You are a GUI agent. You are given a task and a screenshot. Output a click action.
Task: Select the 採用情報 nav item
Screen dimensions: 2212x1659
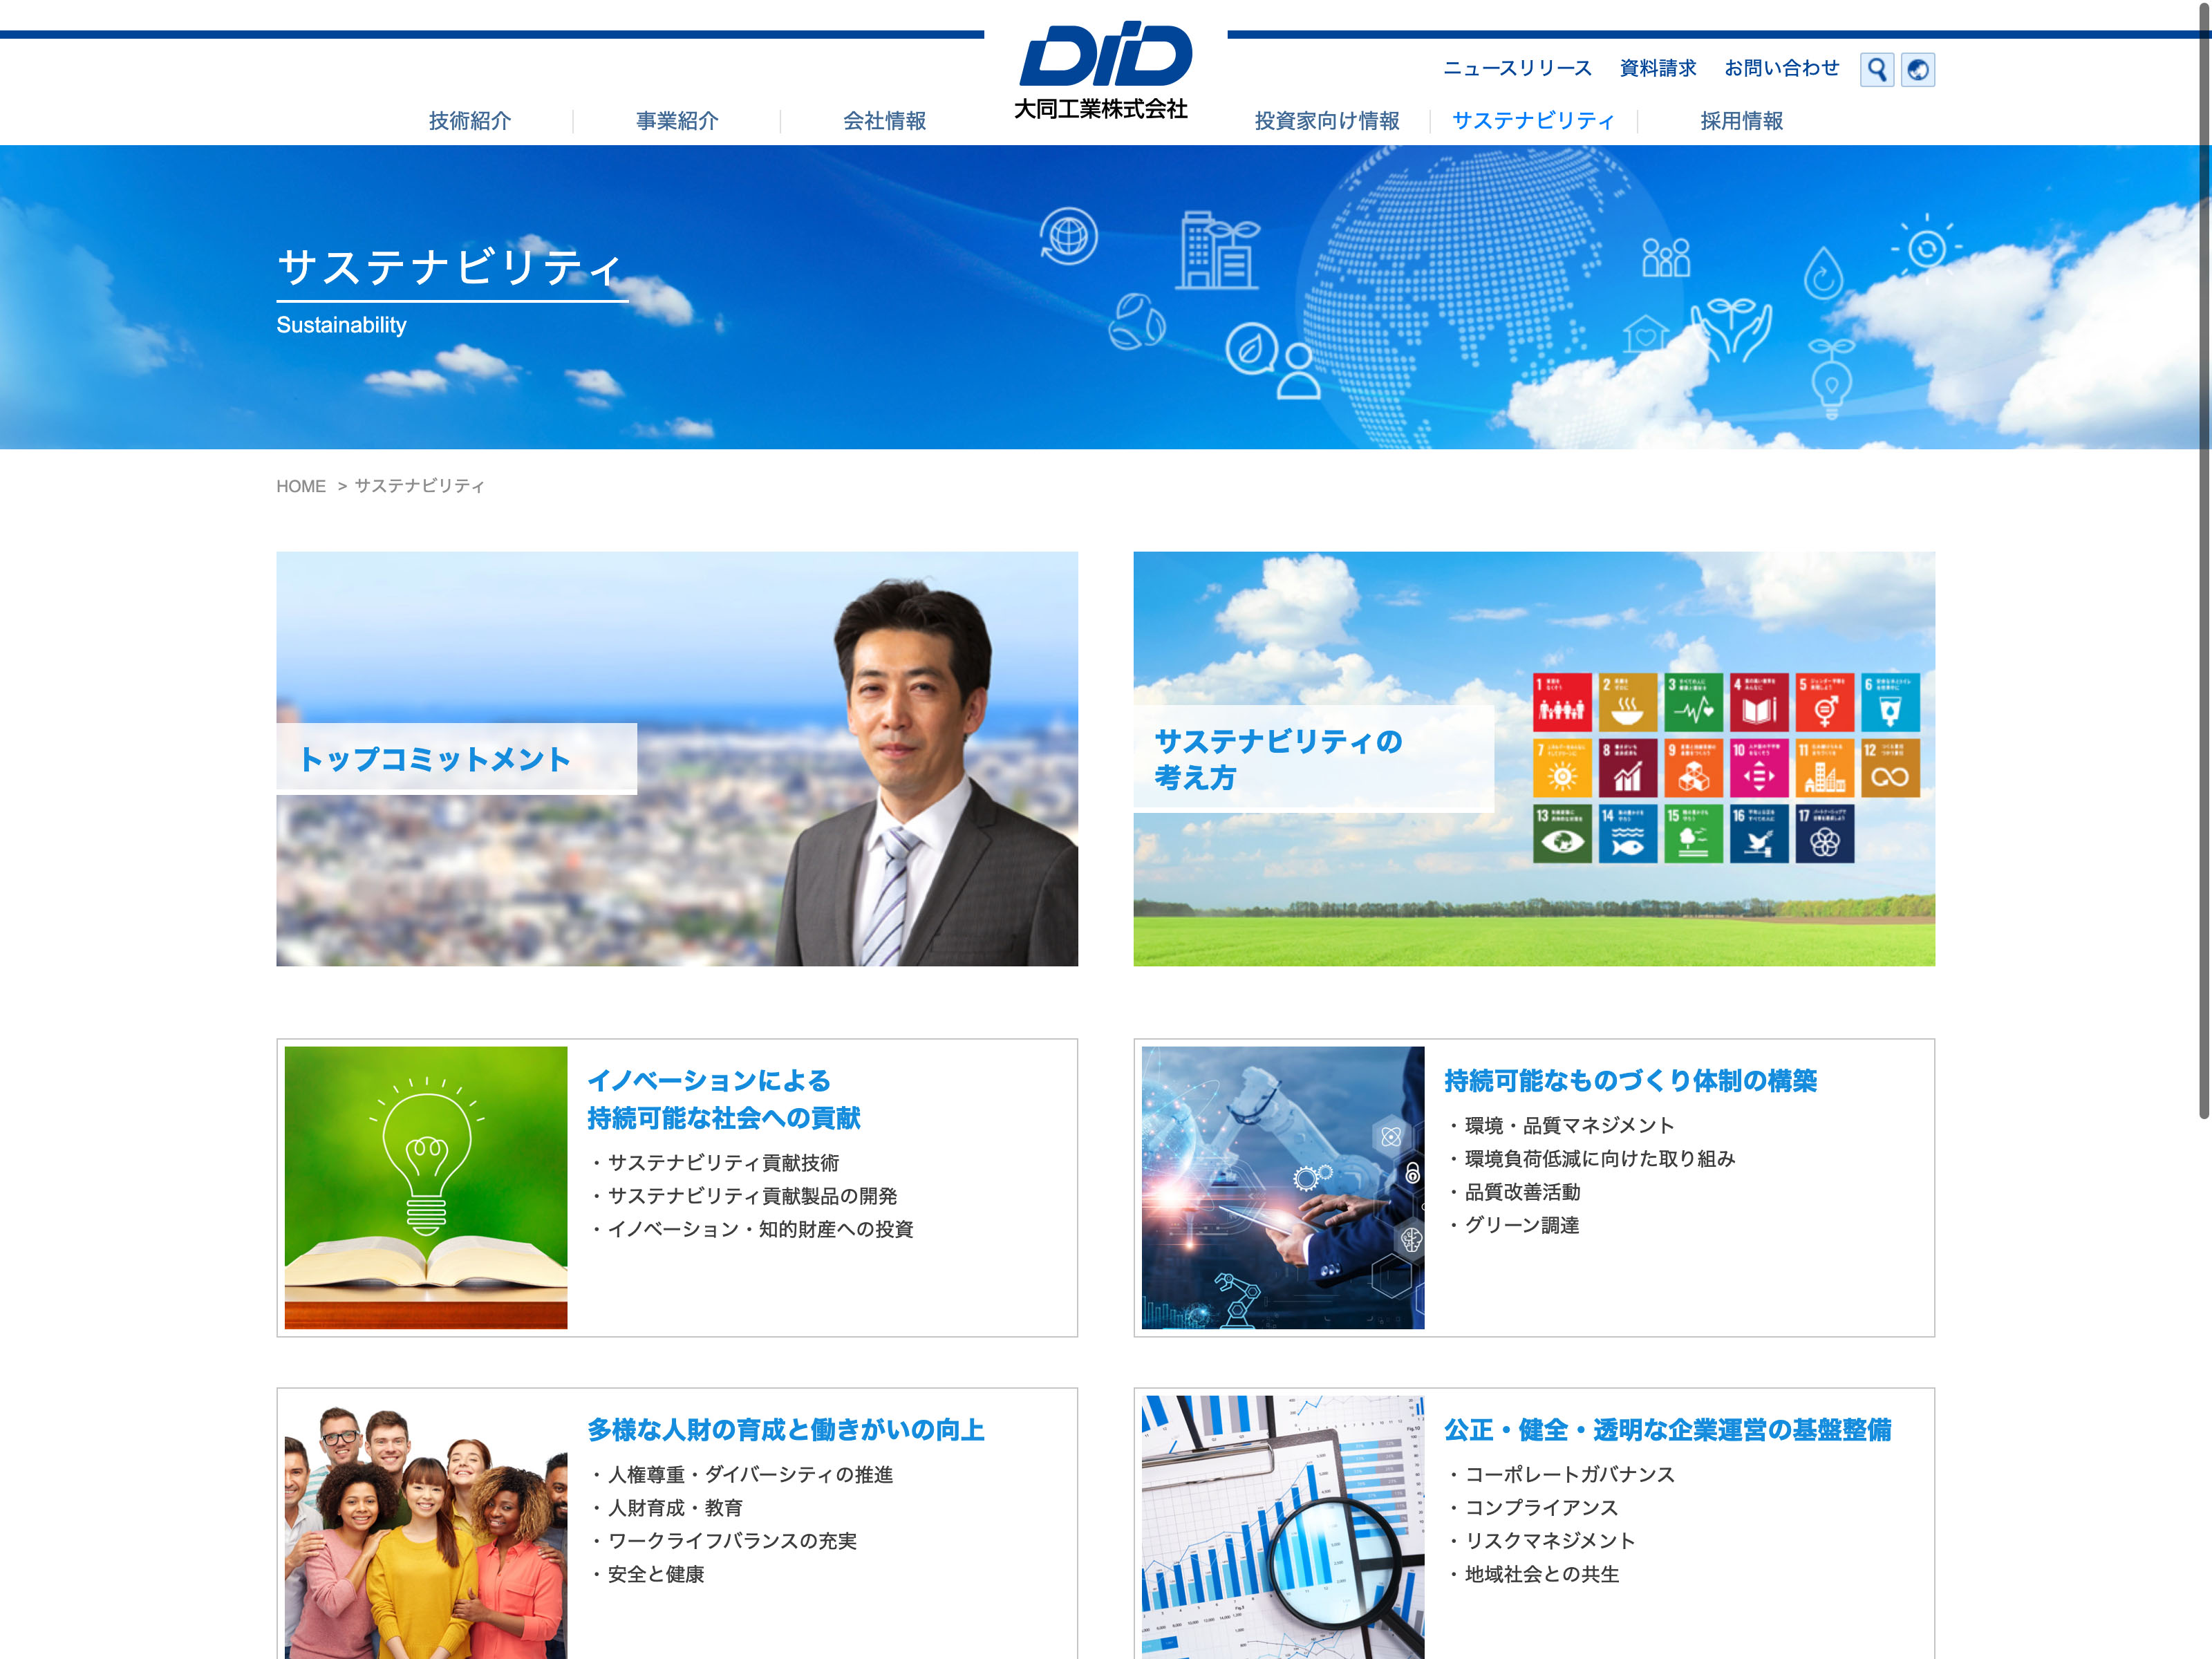(1741, 121)
